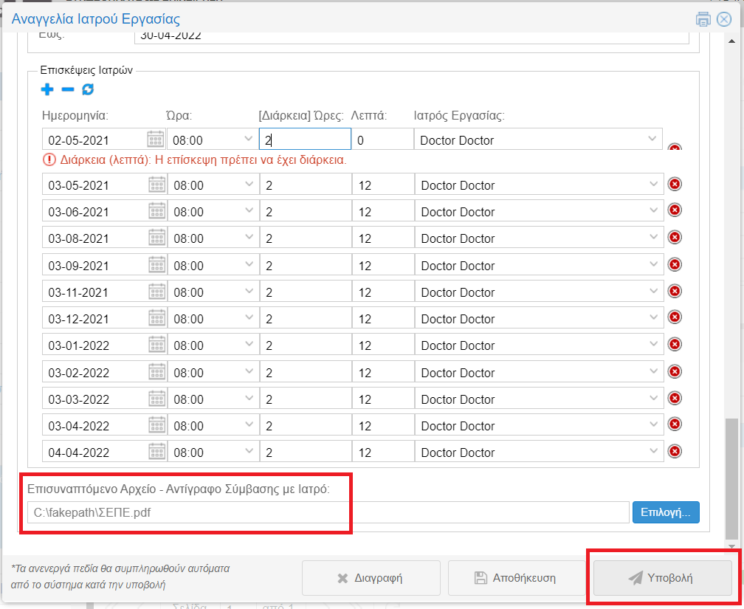Screen dimensions: 744x609
Task: Open calendar for date 03-03-2022
Action: pos(157,399)
